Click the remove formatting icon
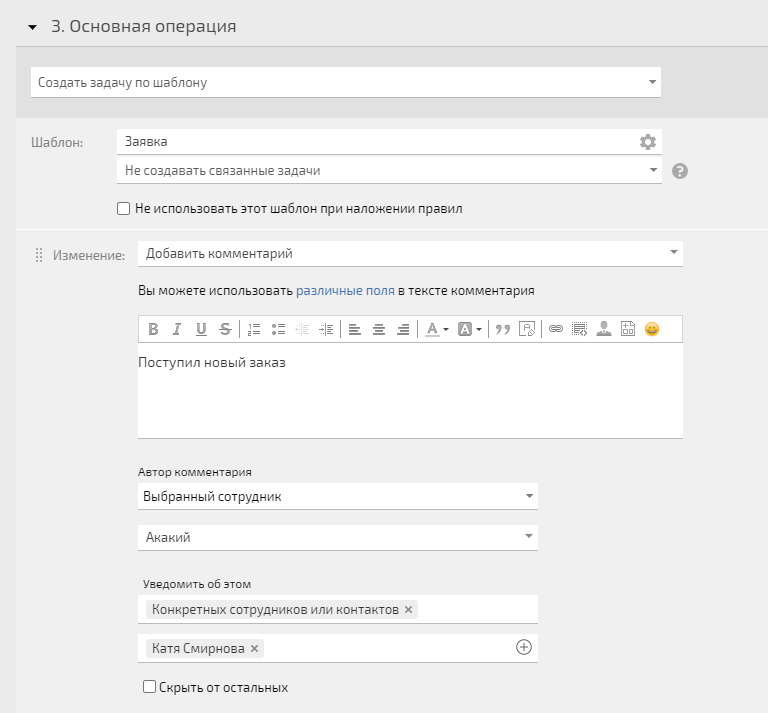 (x=527, y=329)
